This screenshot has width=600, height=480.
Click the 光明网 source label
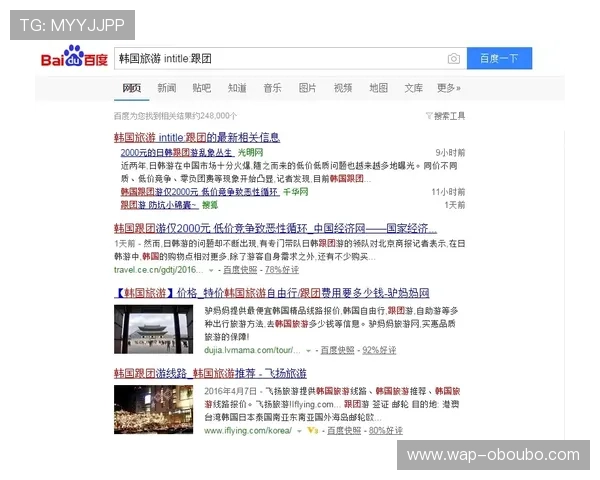(x=251, y=152)
